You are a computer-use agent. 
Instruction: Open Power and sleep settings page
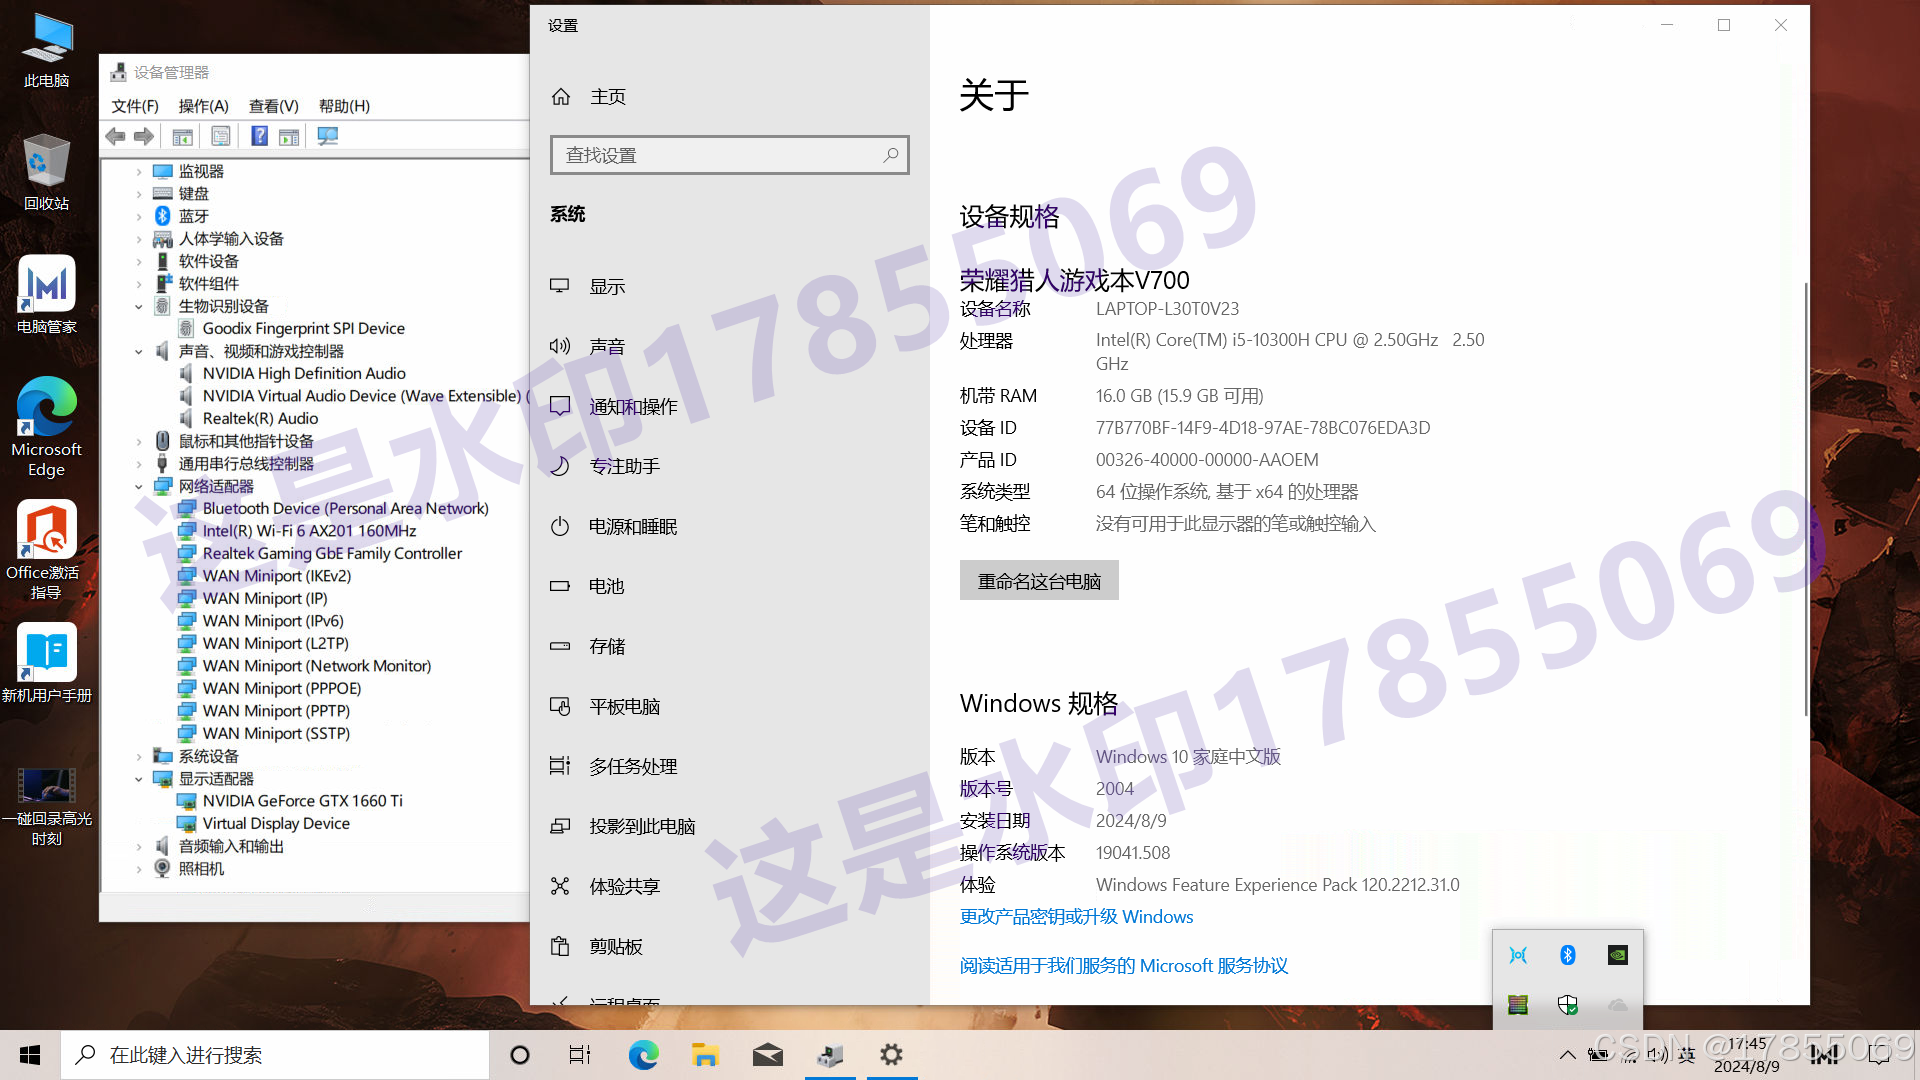click(x=632, y=527)
